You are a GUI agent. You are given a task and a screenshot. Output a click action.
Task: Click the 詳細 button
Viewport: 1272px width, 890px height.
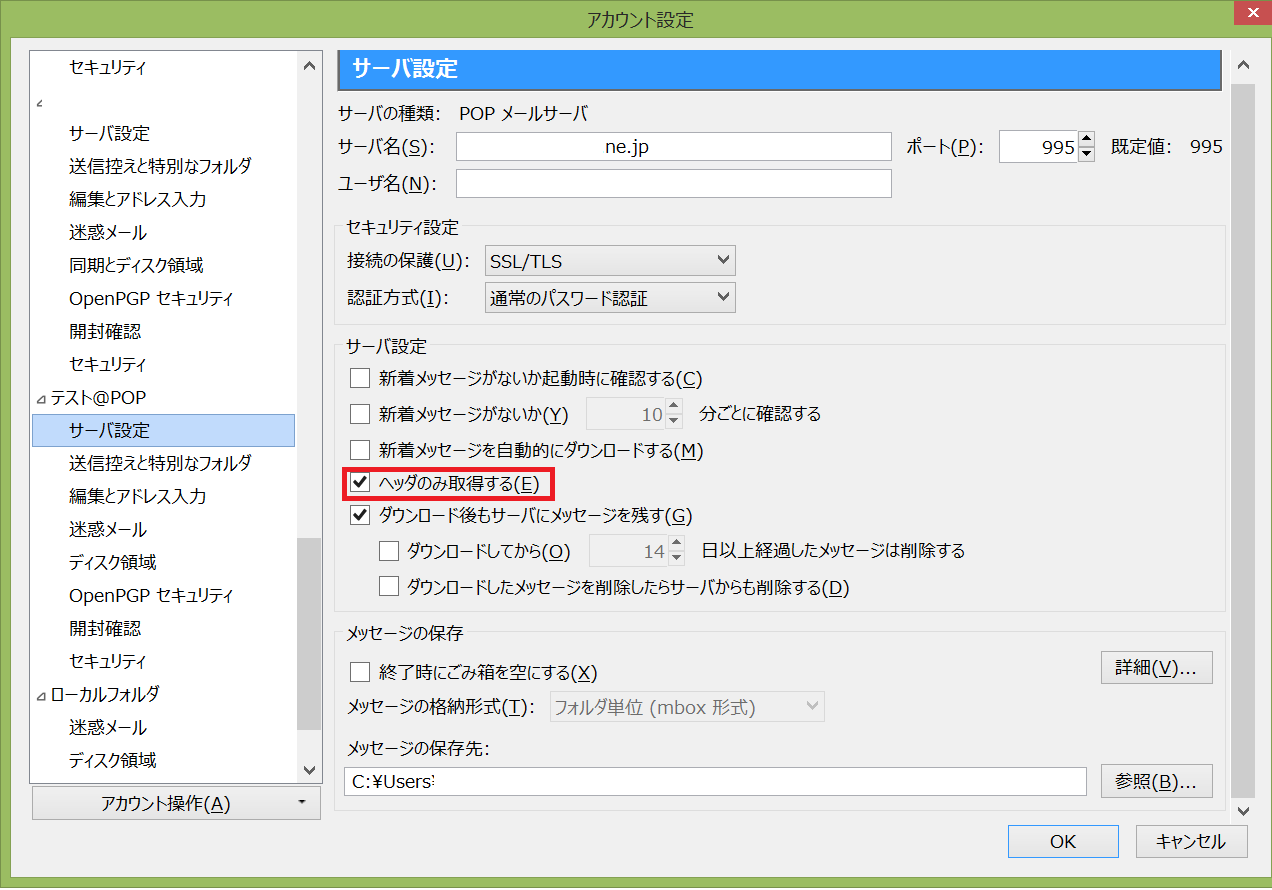[x=1156, y=668]
